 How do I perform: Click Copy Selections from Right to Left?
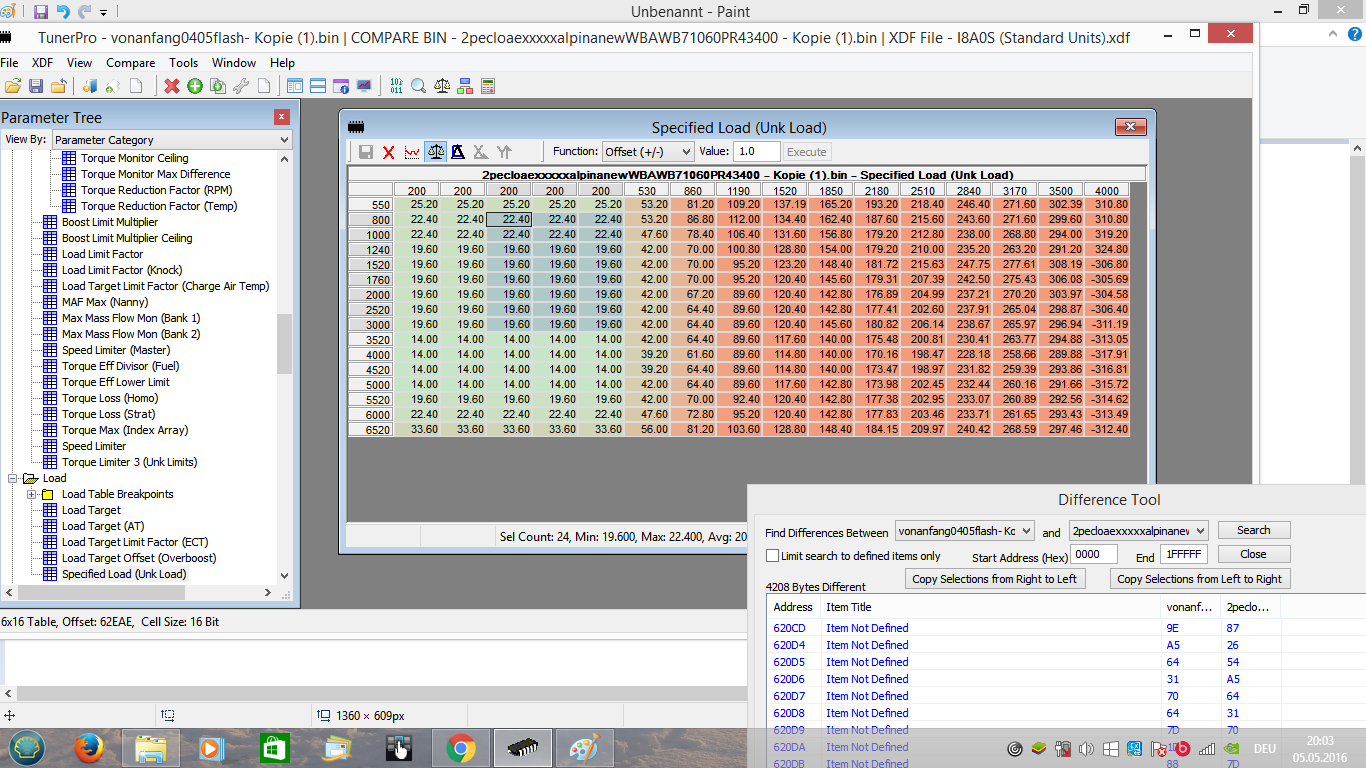(x=994, y=579)
